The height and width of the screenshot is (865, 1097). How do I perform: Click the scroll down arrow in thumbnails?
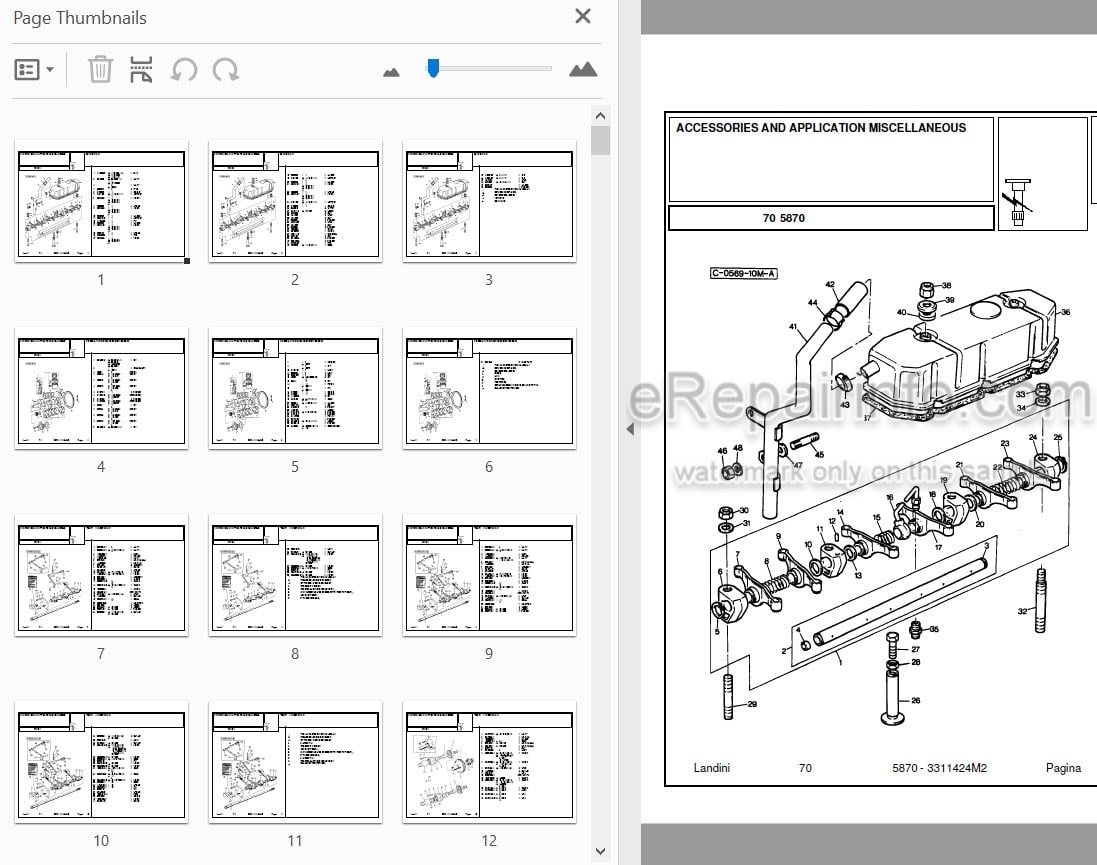point(600,851)
